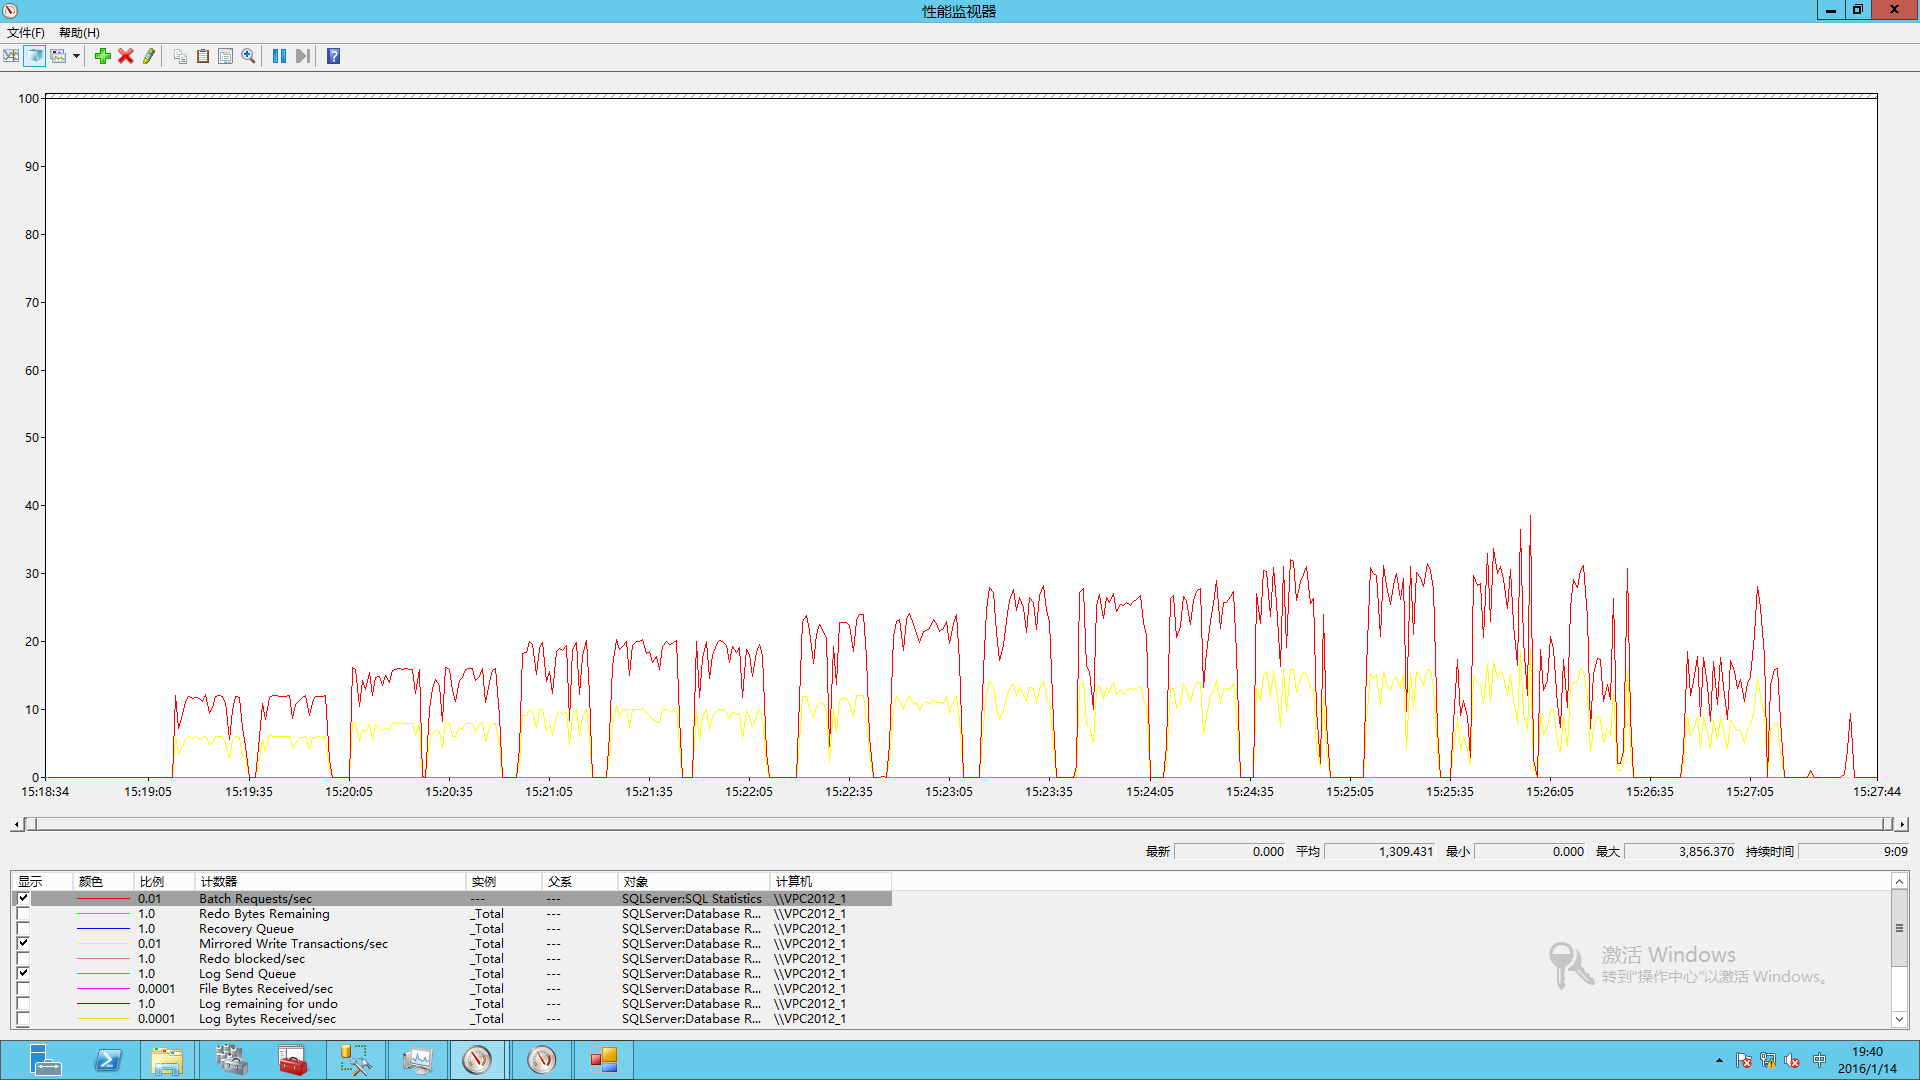1920x1080 pixels.
Task: Open Properties toolbar icon
Action: [226, 56]
